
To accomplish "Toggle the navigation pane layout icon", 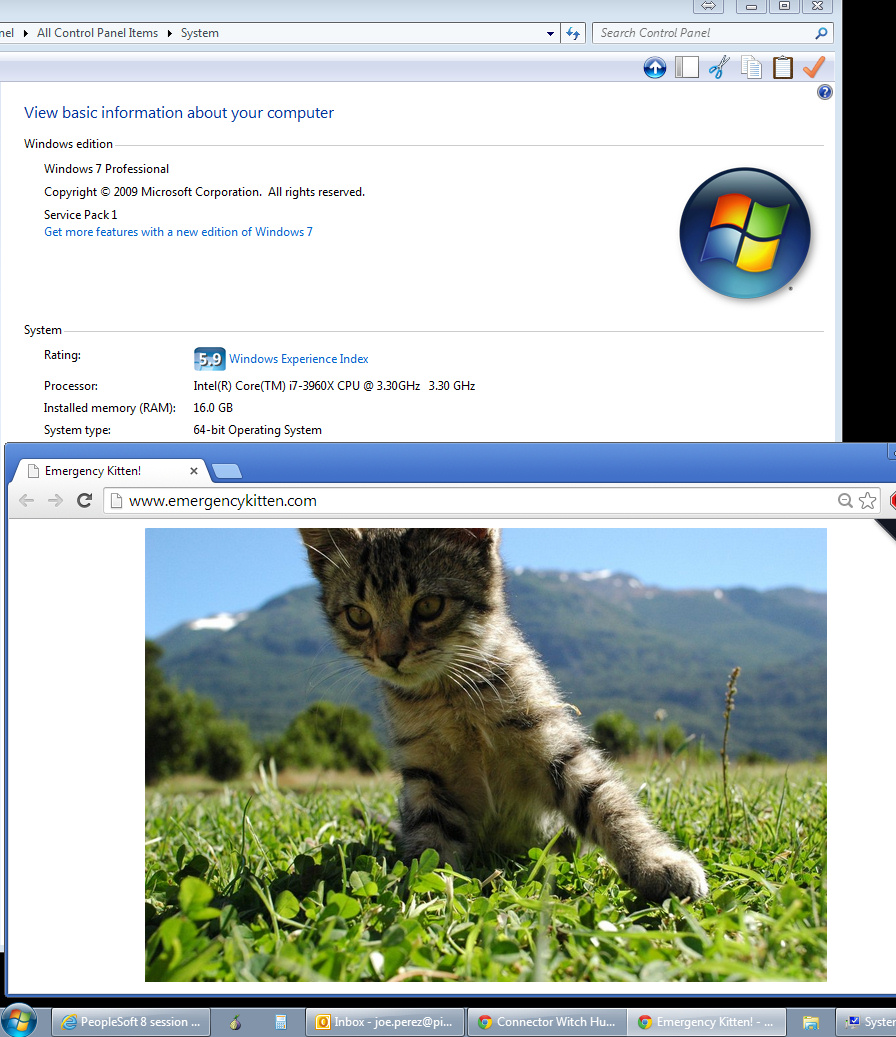I will pos(687,67).
